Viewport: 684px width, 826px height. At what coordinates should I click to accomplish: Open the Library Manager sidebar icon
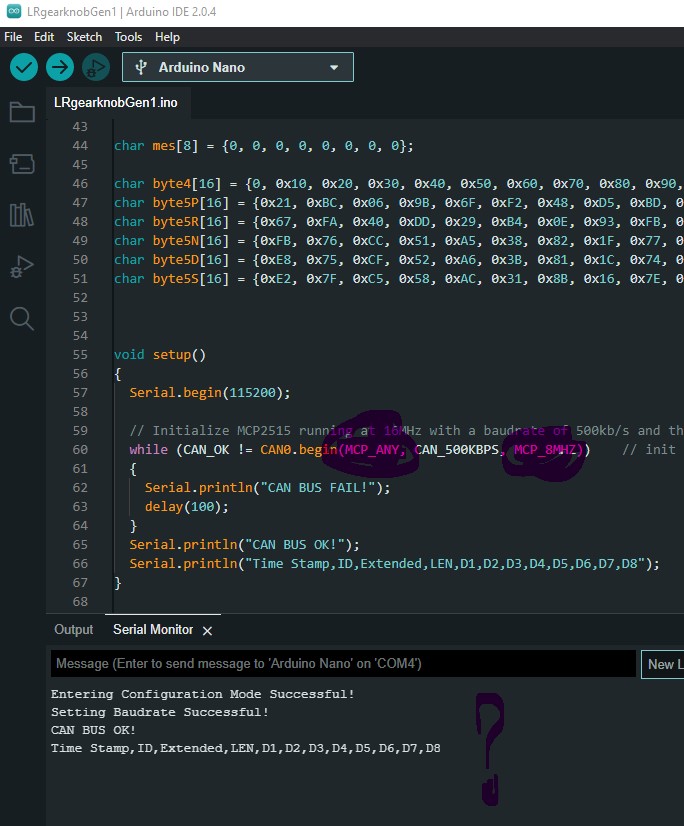point(21,215)
